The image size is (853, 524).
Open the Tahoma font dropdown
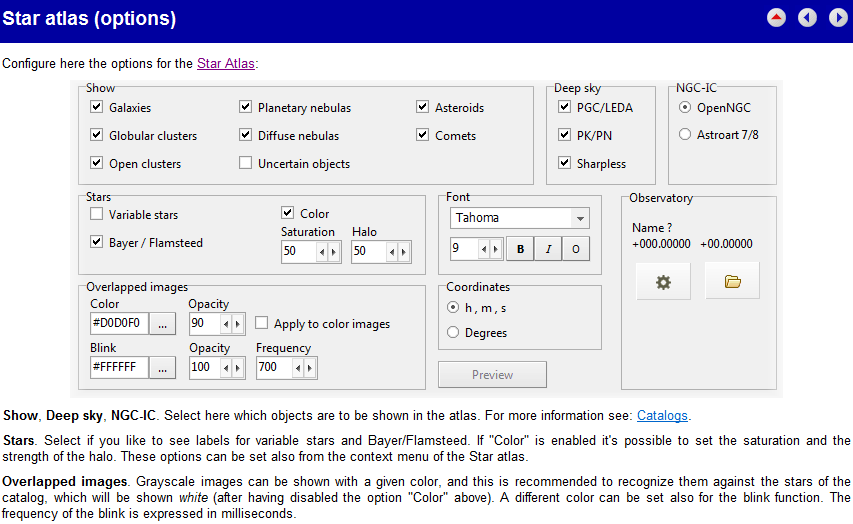(x=580, y=218)
